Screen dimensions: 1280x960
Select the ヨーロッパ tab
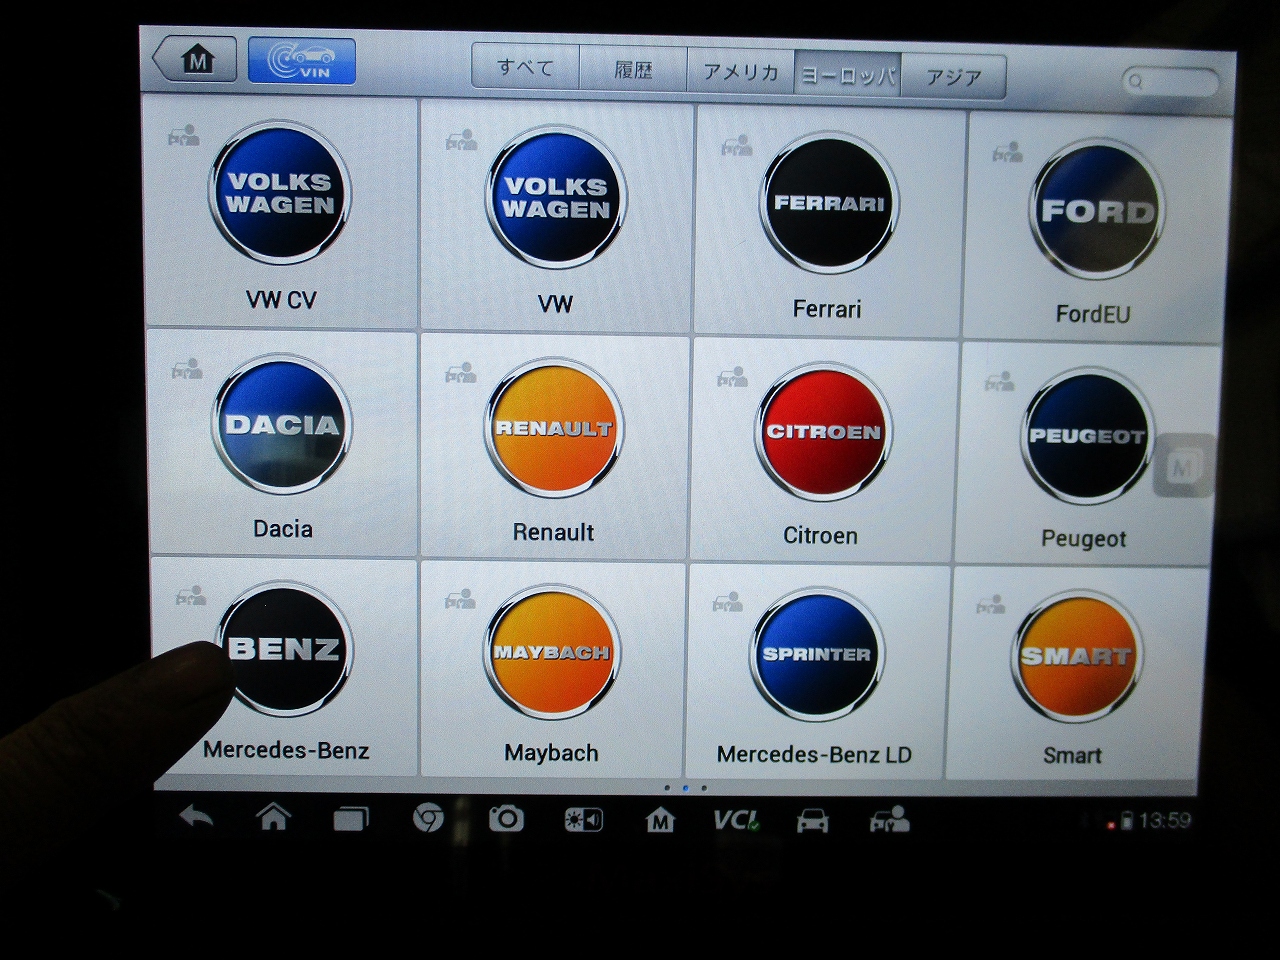tap(848, 75)
